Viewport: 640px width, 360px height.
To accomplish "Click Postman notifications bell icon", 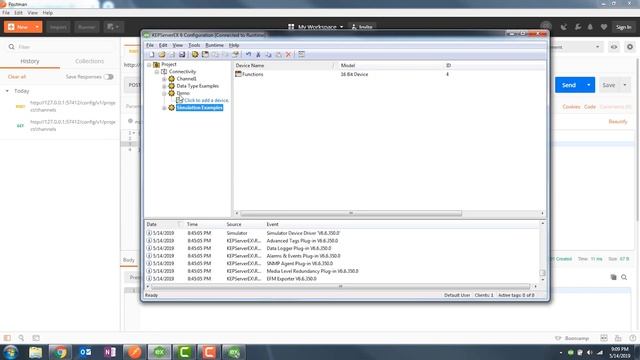I will pyautogui.click(x=590, y=27).
